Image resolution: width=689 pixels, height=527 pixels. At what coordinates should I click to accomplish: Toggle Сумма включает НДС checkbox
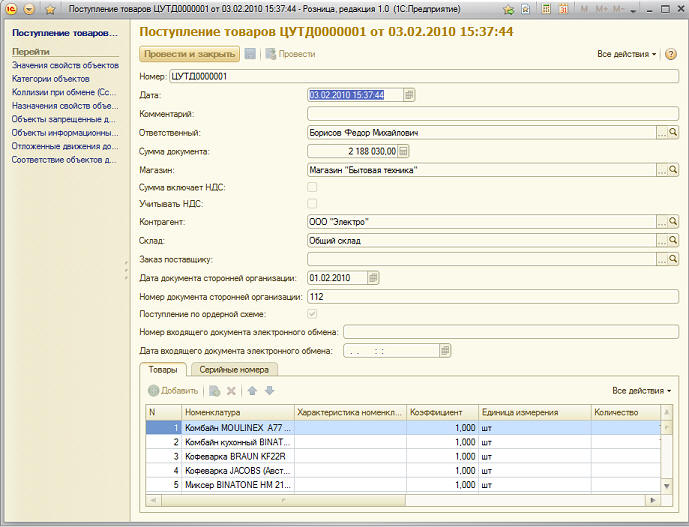click(312, 187)
